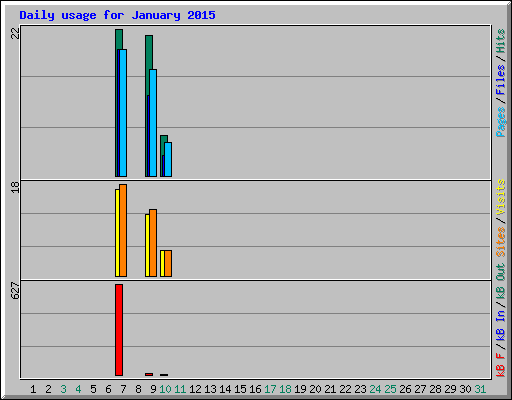Click day 2 on the x-axis

(x=48, y=389)
